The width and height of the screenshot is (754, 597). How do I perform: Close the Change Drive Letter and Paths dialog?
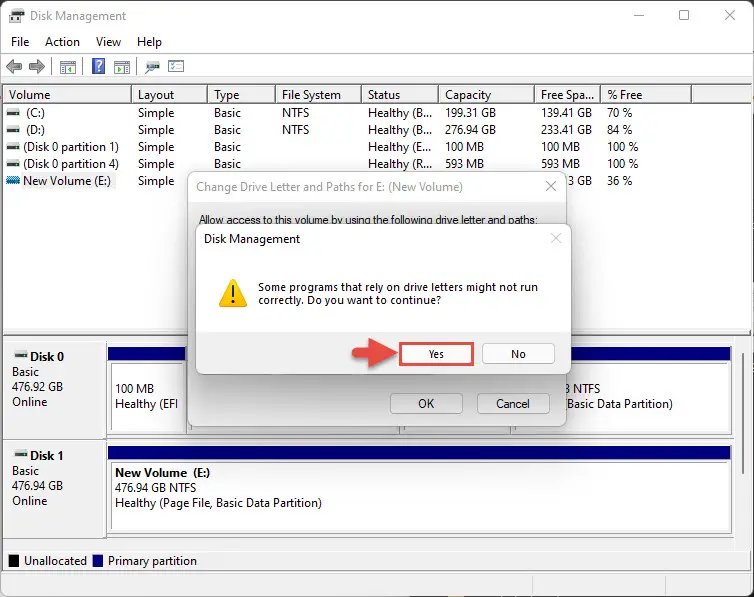coord(551,187)
